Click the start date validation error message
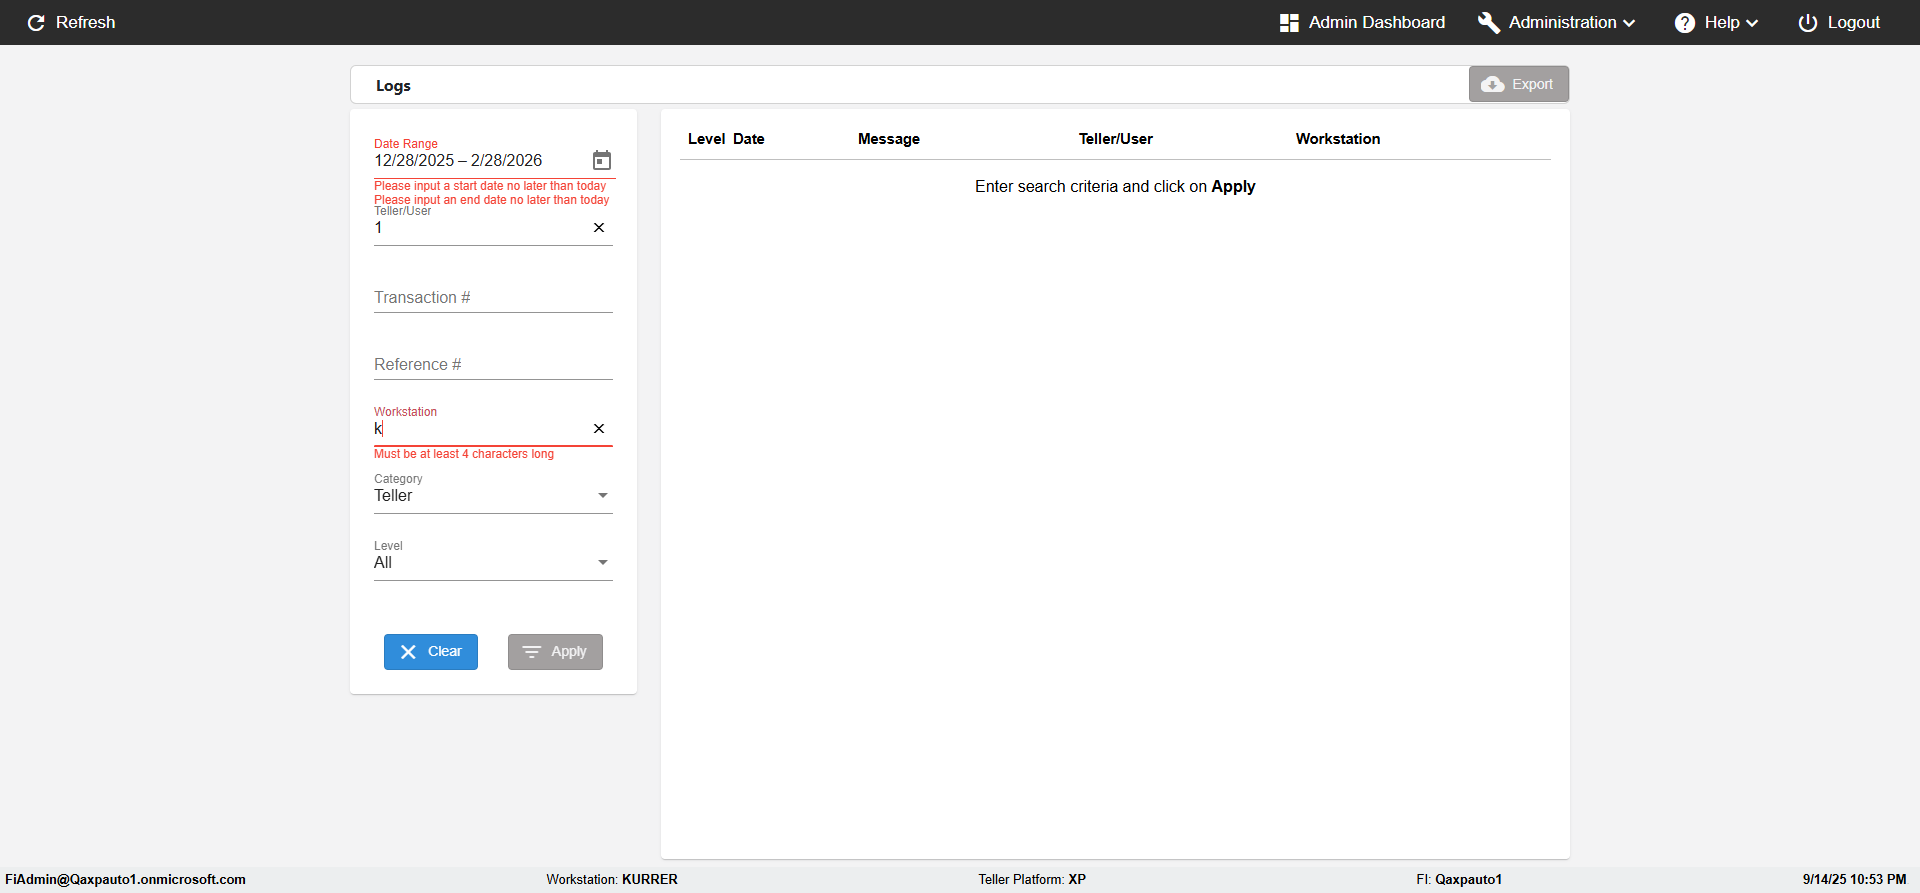Image resolution: width=1920 pixels, height=893 pixels. pyautogui.click(x=490, y=186)
